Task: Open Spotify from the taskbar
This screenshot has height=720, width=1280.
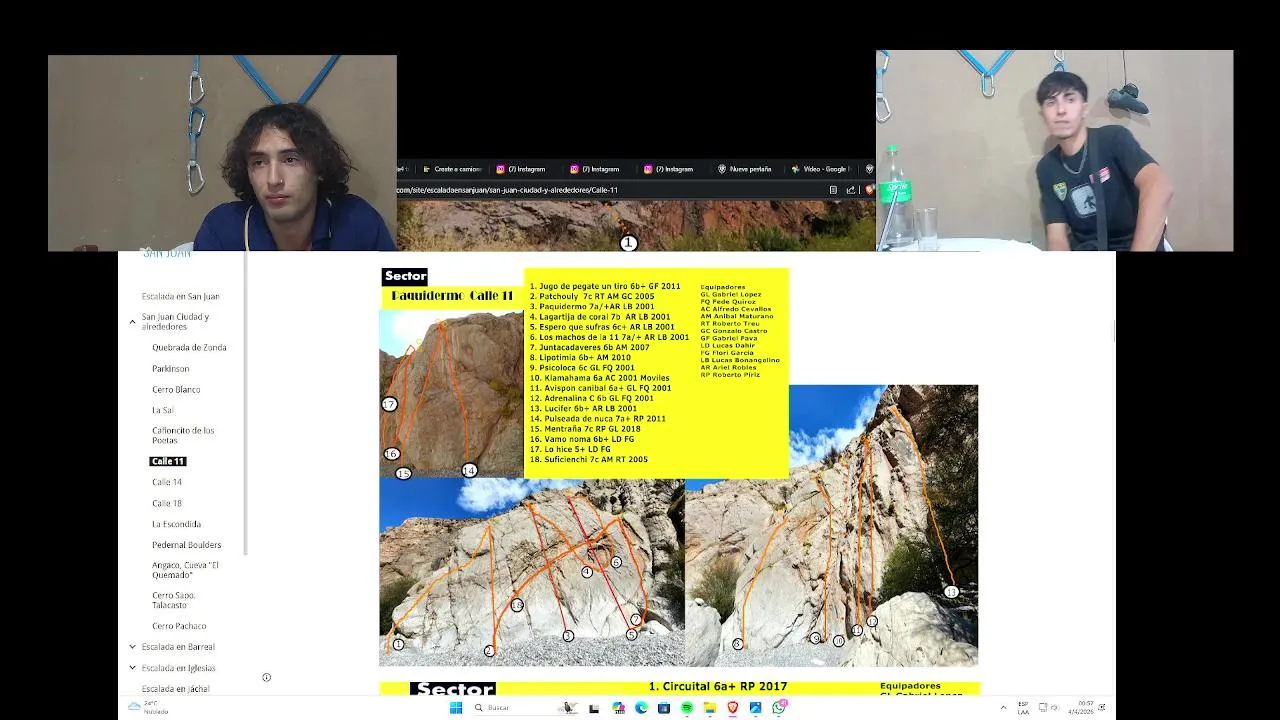Action: [x=687, y=708]
